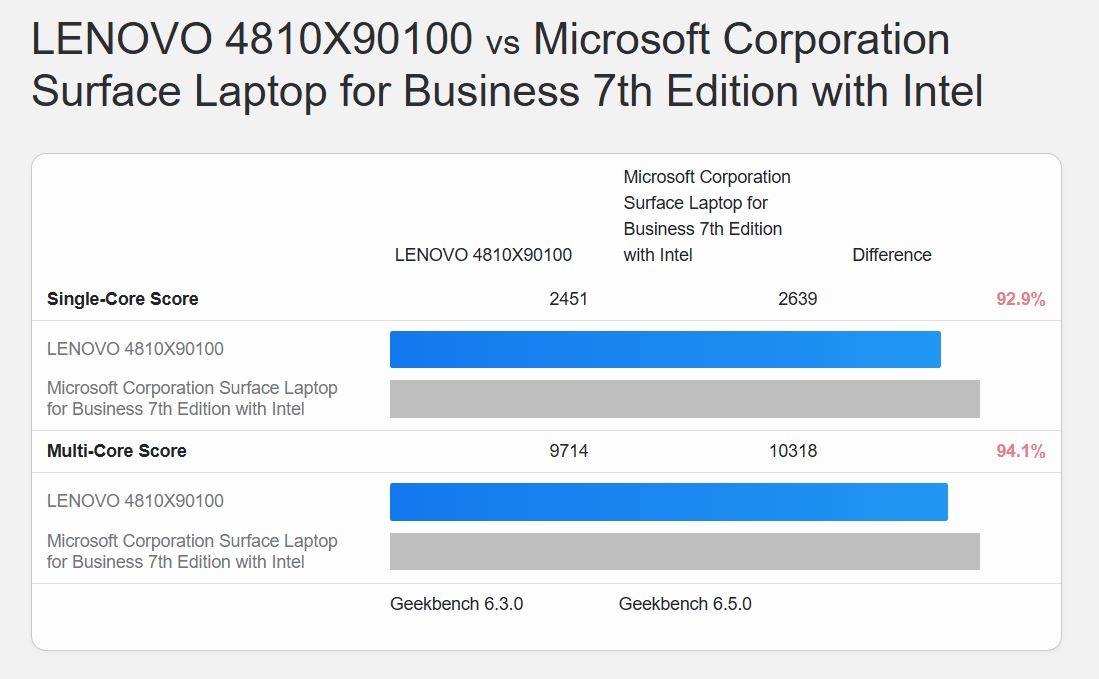Click the Difference column header

891,255
